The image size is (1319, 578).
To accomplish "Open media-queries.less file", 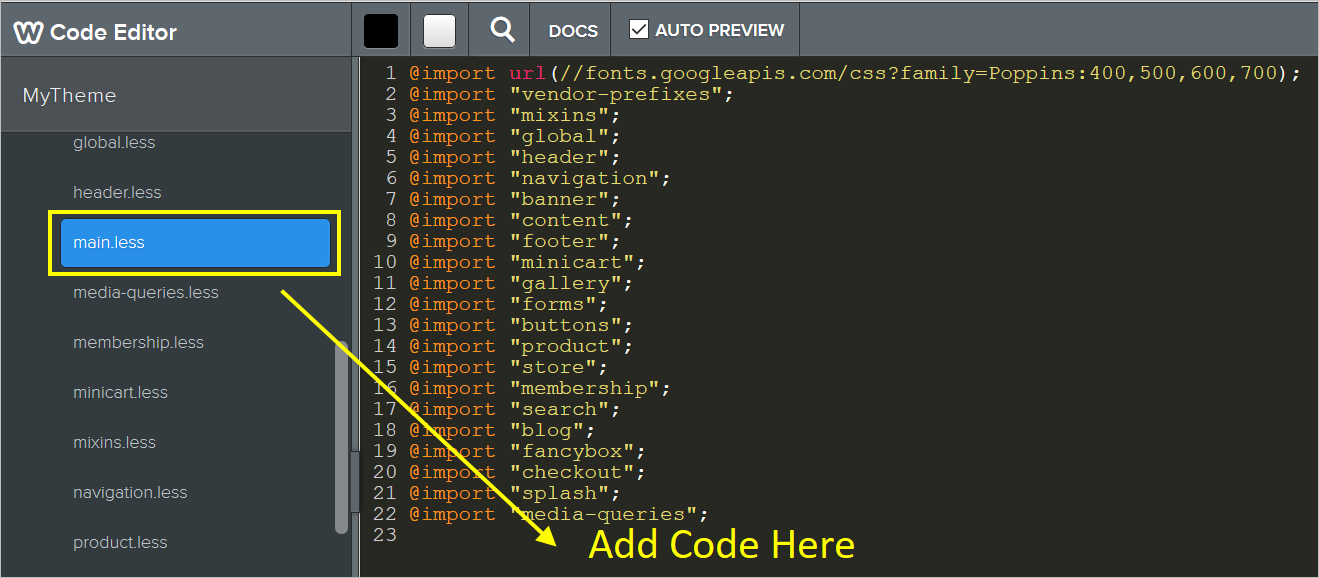I will [146, 293].
